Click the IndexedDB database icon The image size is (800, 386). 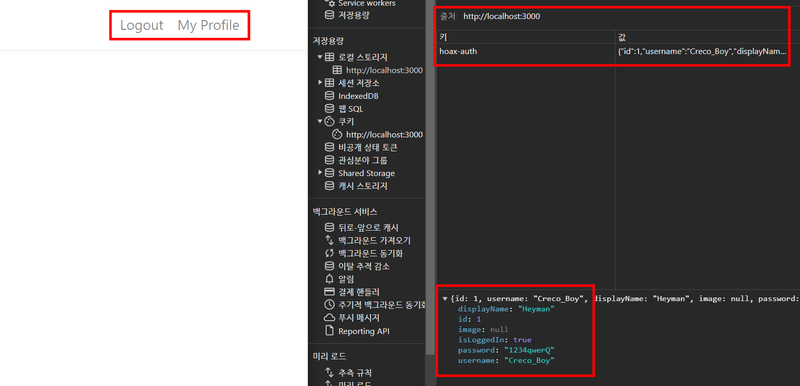pos(330,96)
